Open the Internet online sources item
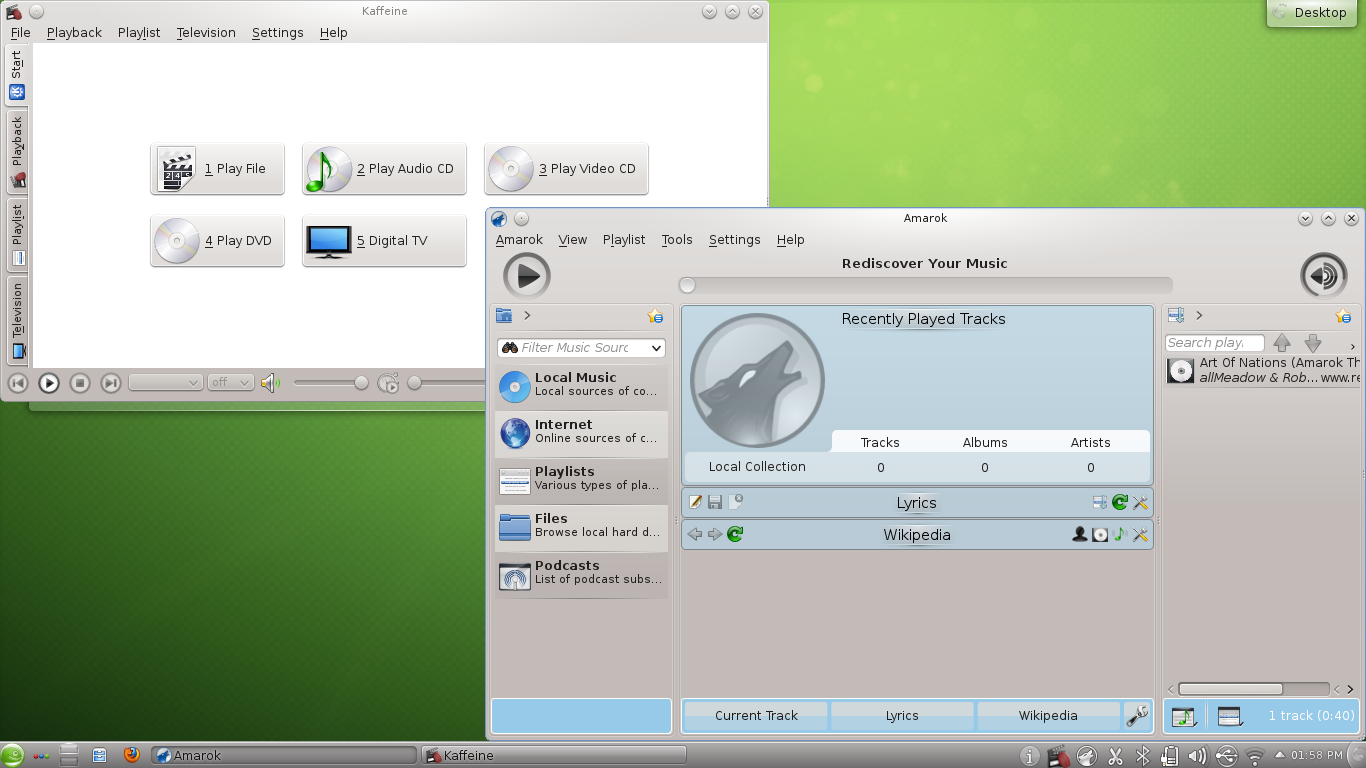This screenshot has width=1366, height=768. (x=581, y=432)
